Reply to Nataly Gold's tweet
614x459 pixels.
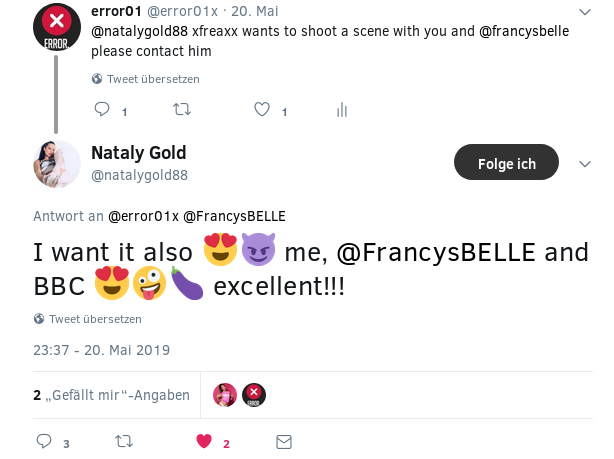(x=44, y=441)
